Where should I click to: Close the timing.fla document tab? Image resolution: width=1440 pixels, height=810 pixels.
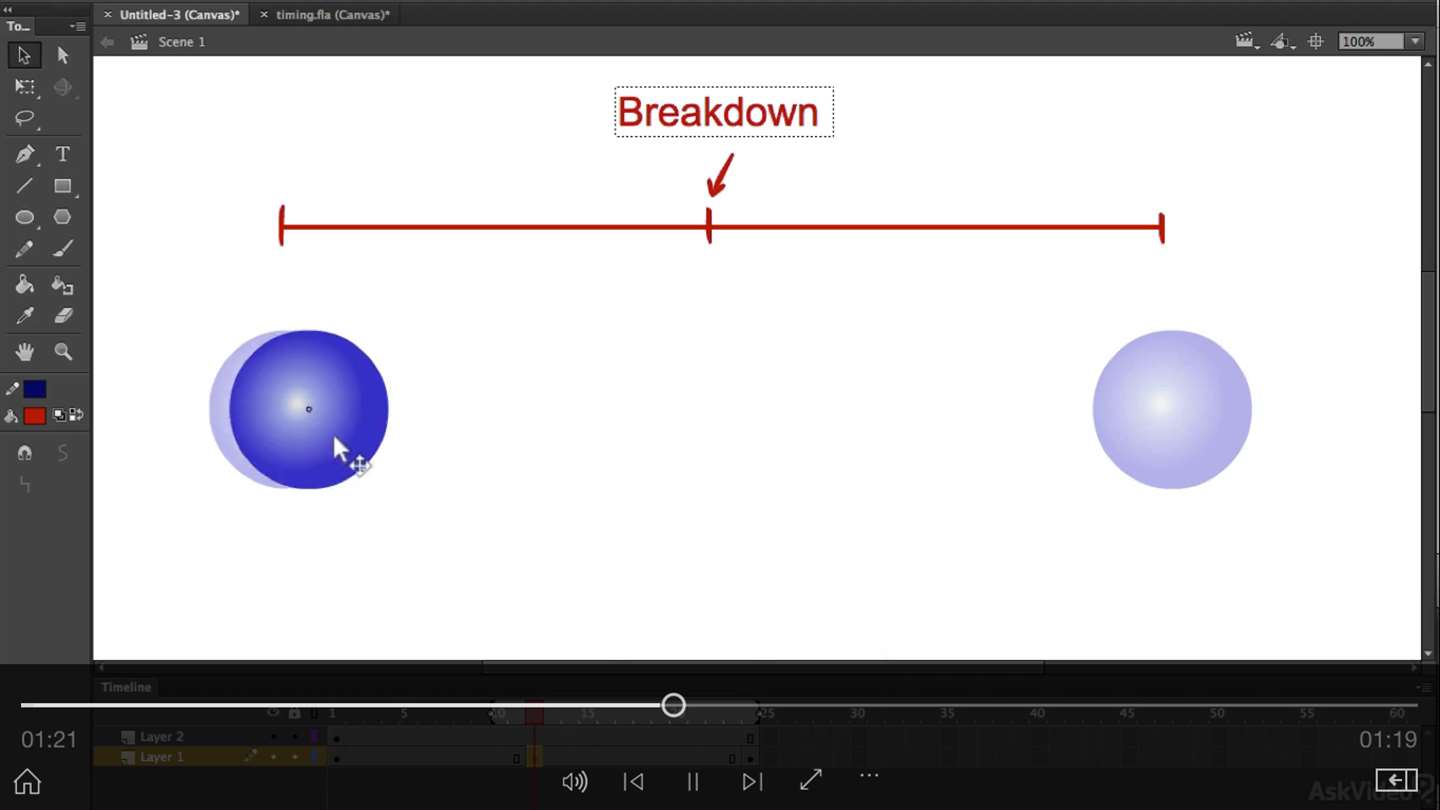(264, 15)
